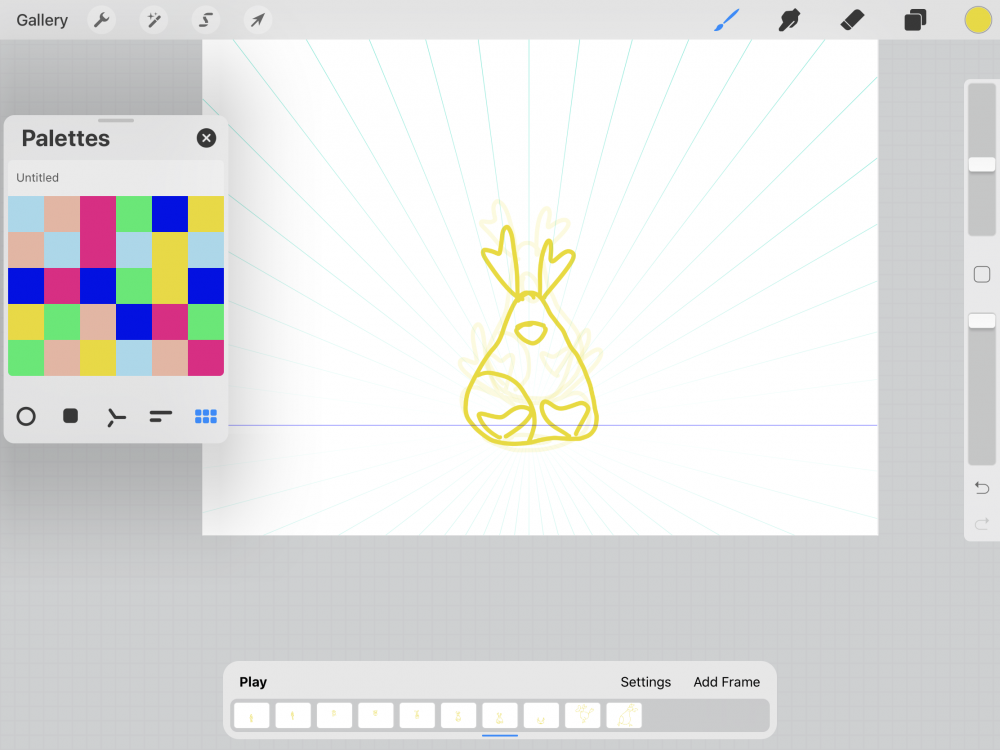Select the sixth frame thumbnail in timeline
The image size is (1000, 750).
coord(459,716)
